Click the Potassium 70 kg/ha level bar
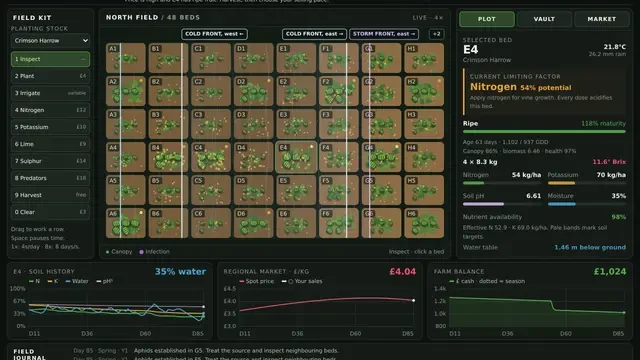This screenshot has height=360, width=640. [587, 183]
